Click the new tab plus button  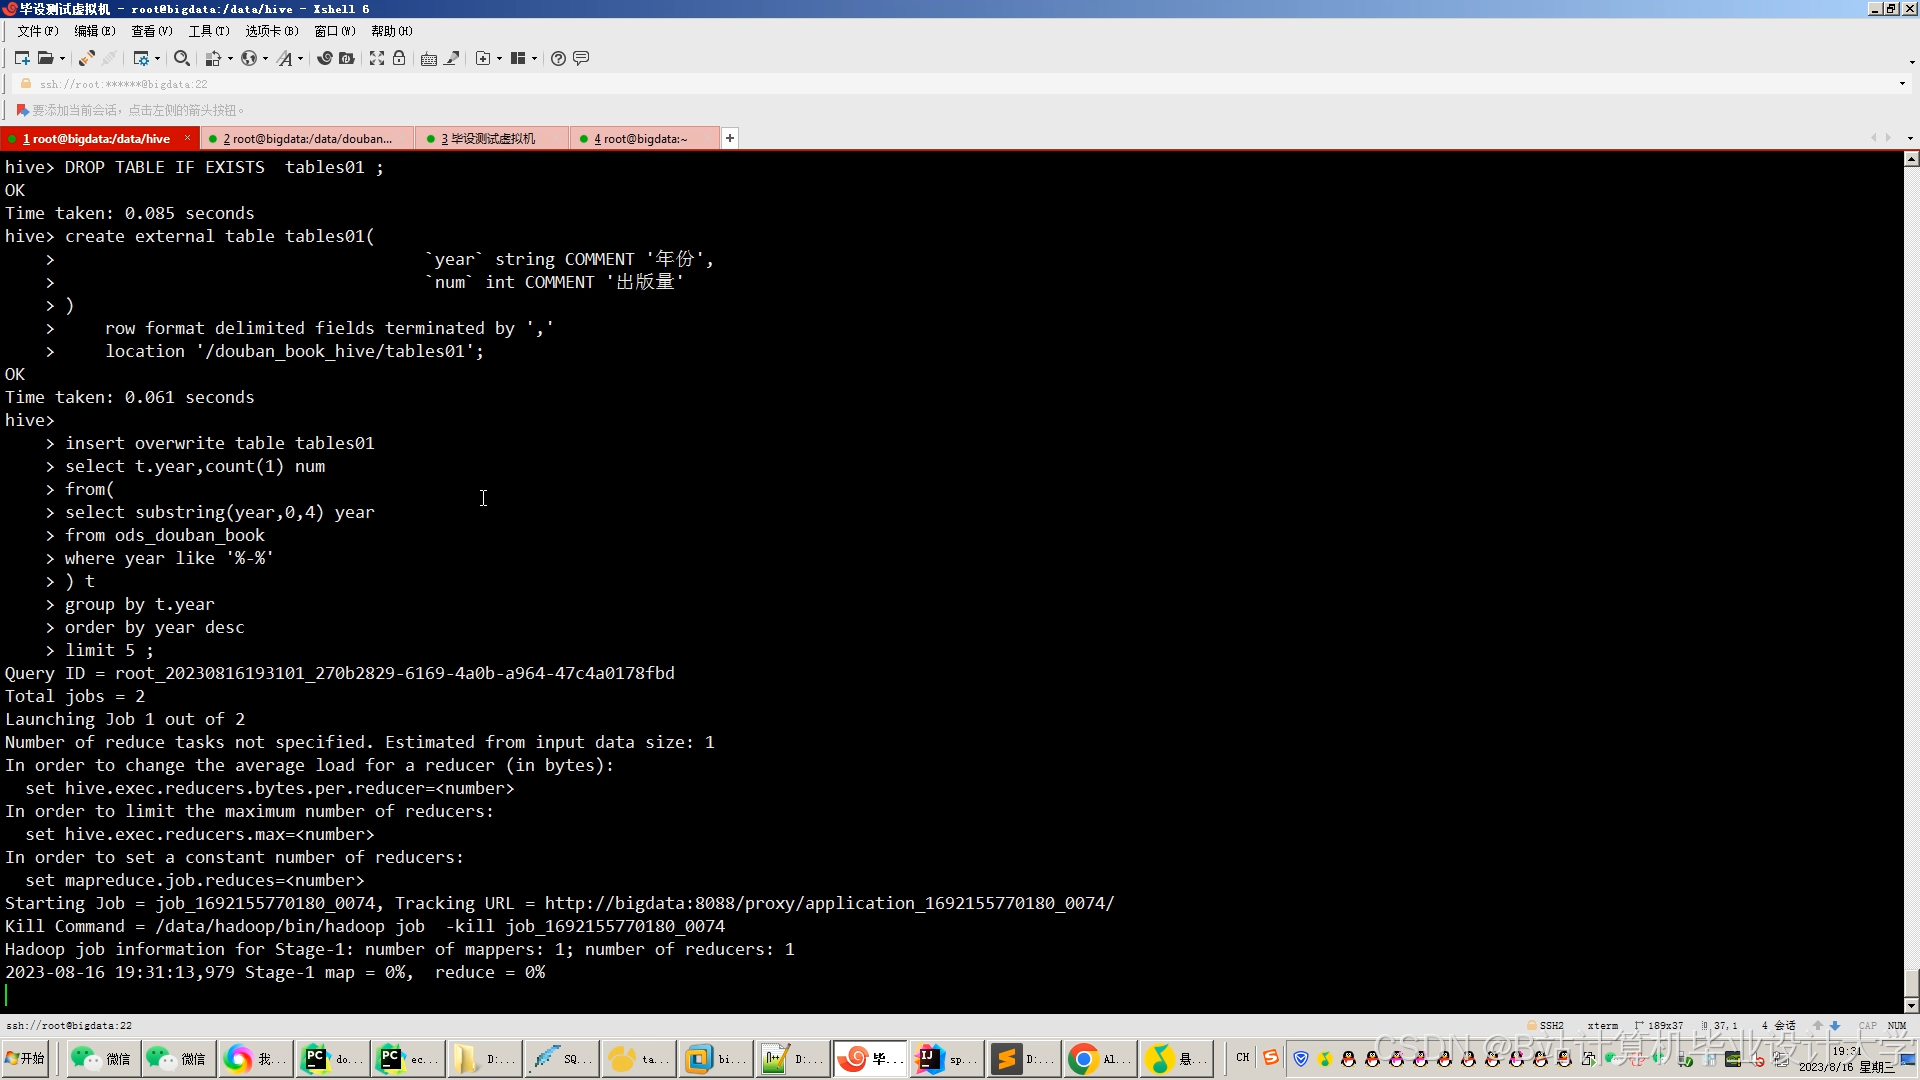click(729, 138)
